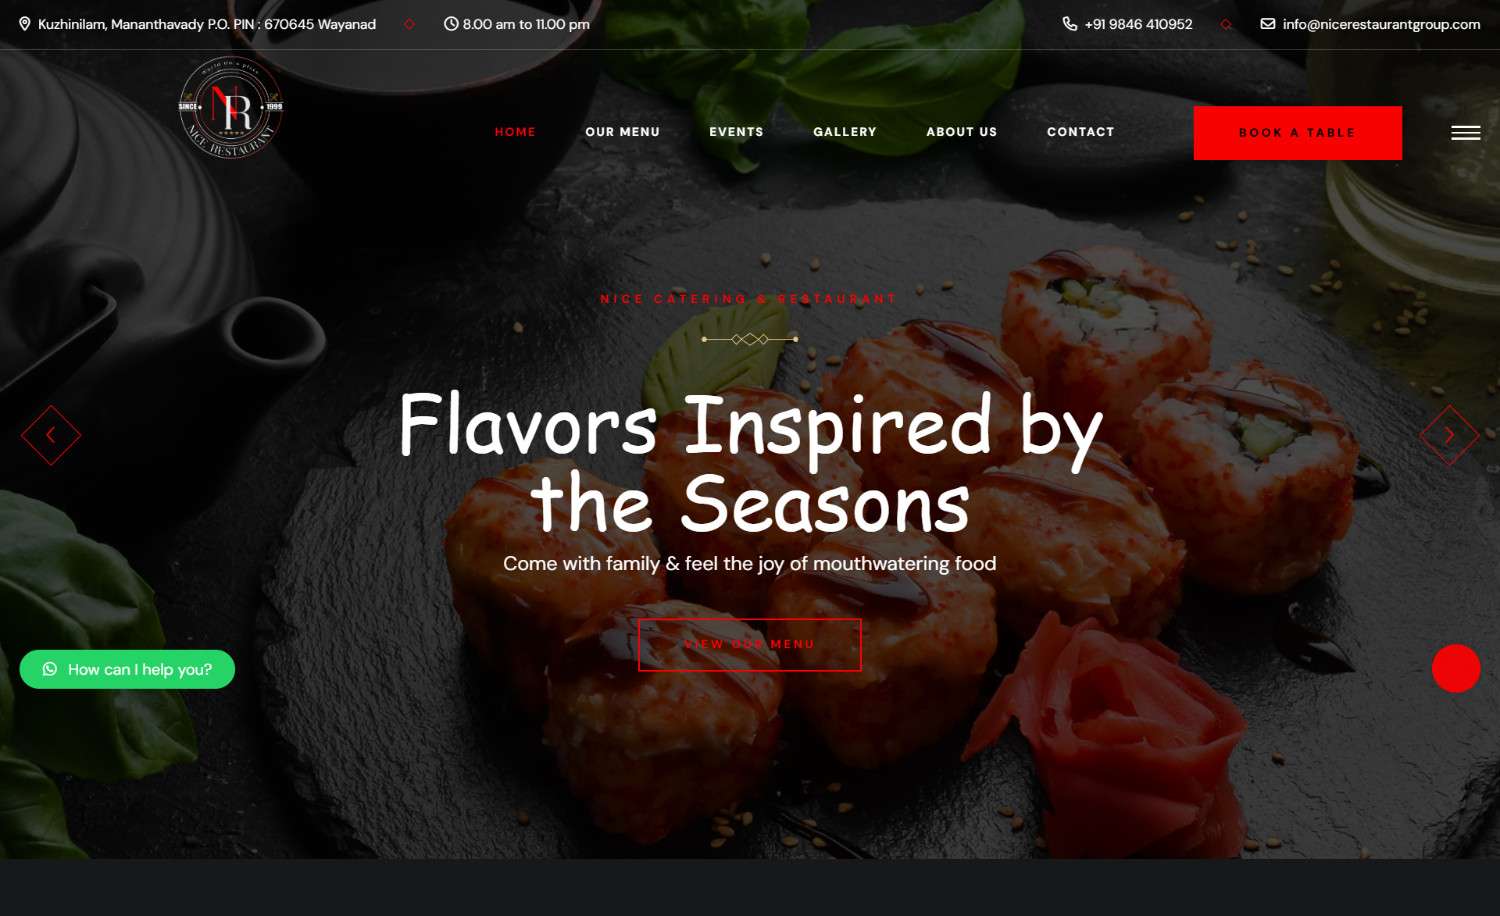Click the WhatsApp icon in help bubble
1500x916 pixels.
50,669
